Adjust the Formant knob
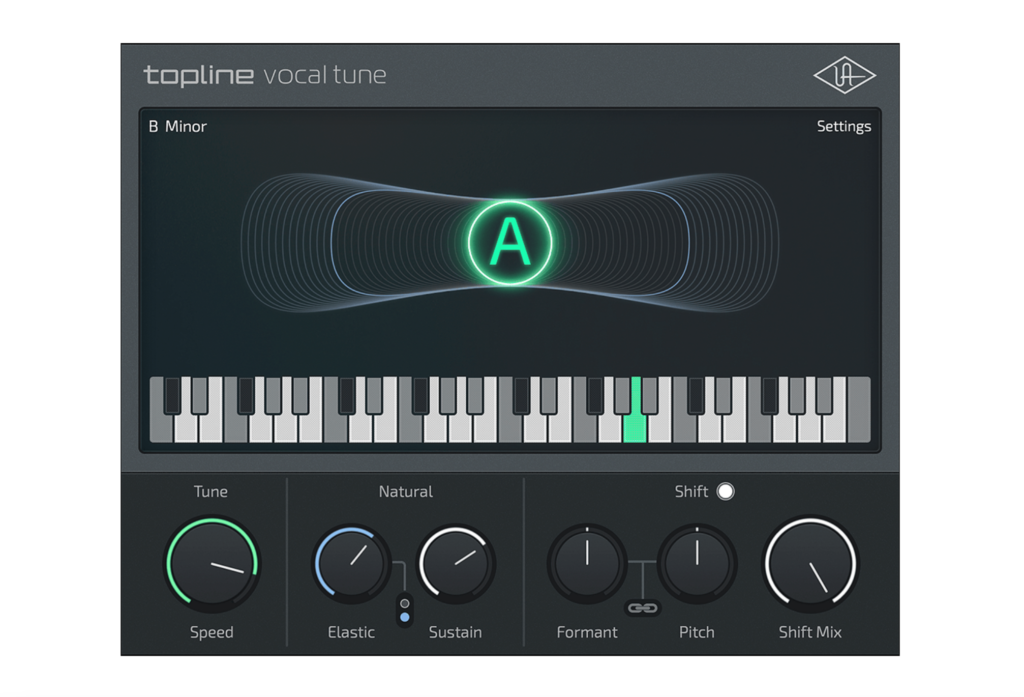 pyautogui.click(x=587, y=563)
